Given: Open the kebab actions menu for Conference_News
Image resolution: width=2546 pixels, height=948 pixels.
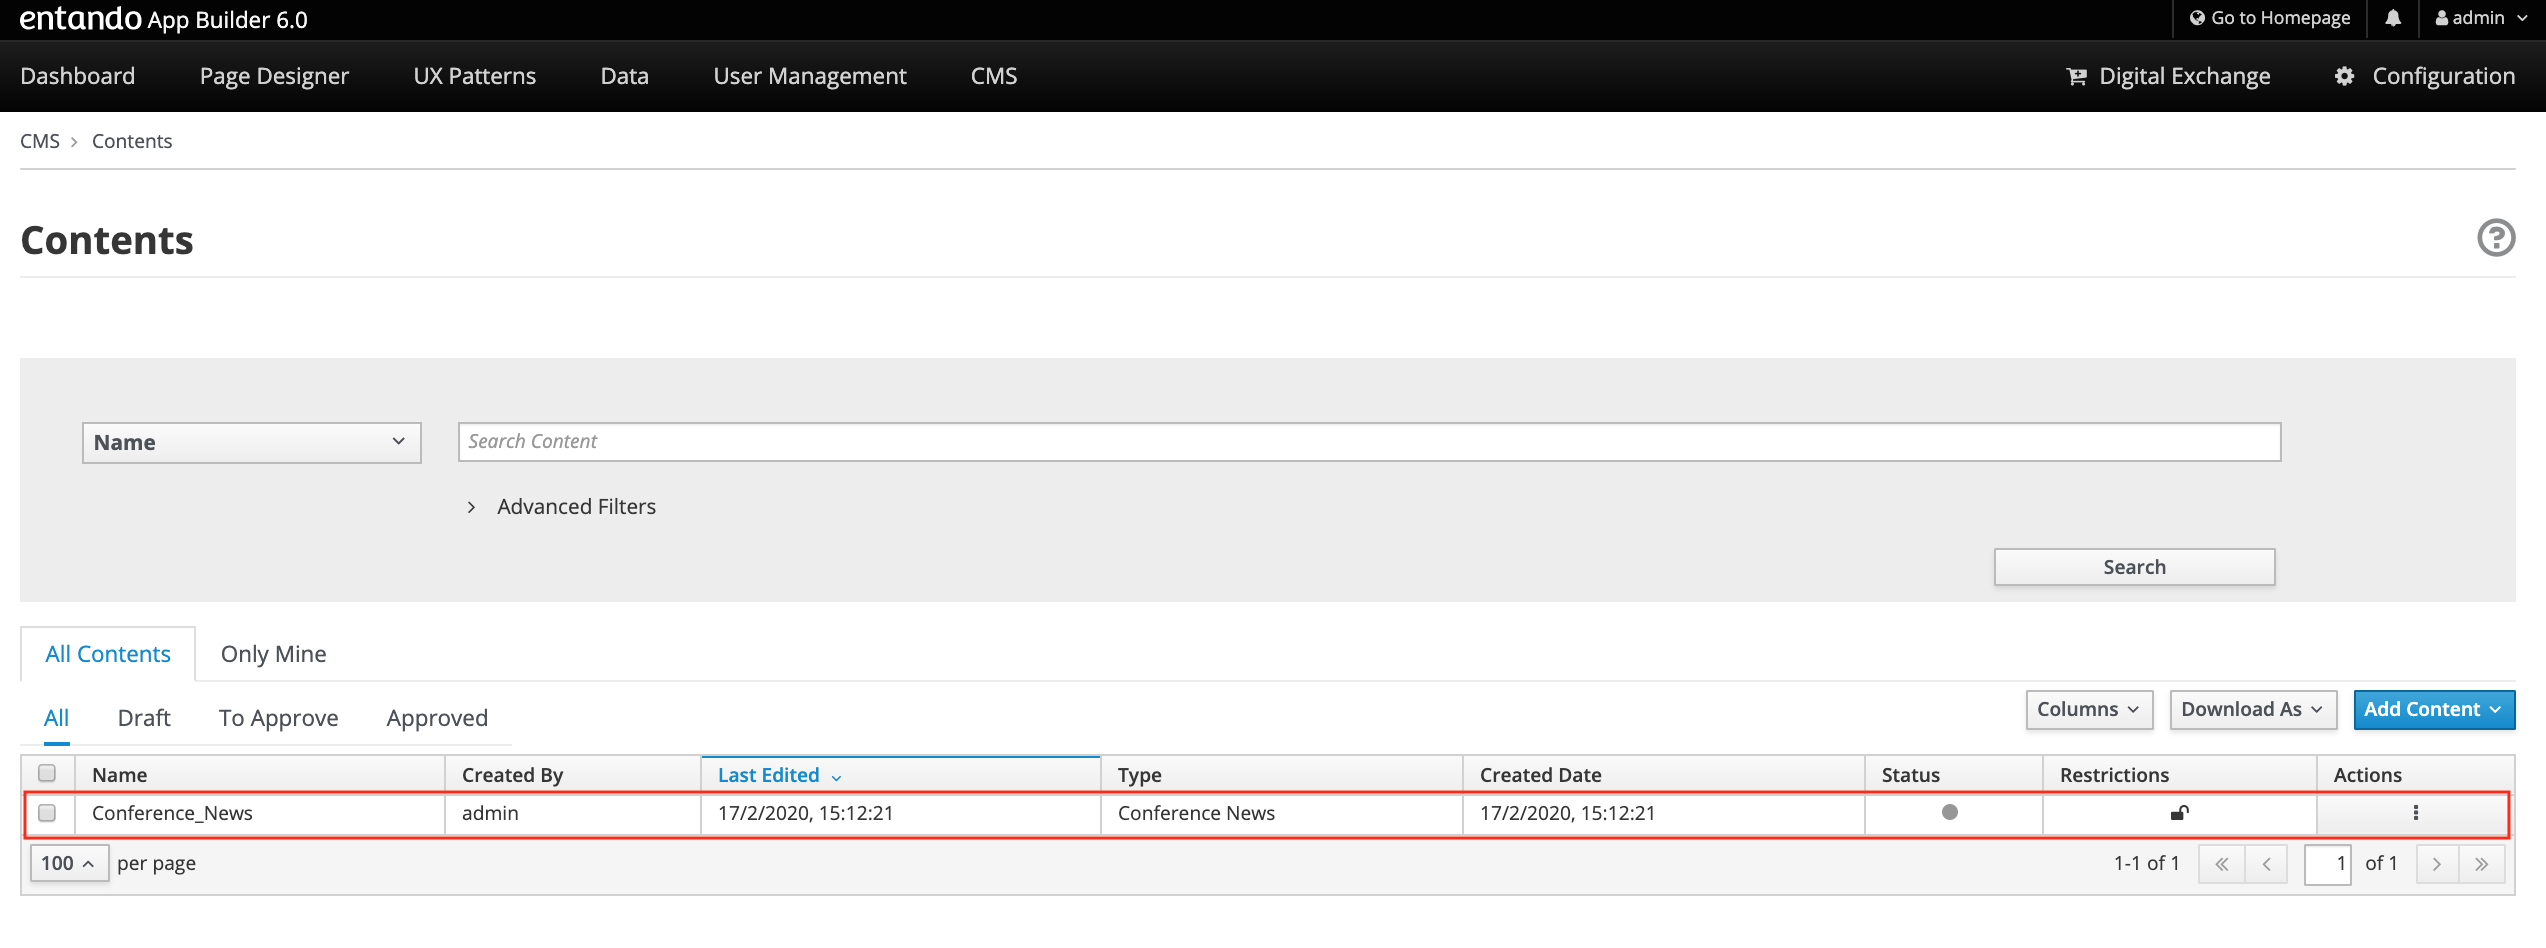Looking at the screenshot, I should (x=2415, y=813).
